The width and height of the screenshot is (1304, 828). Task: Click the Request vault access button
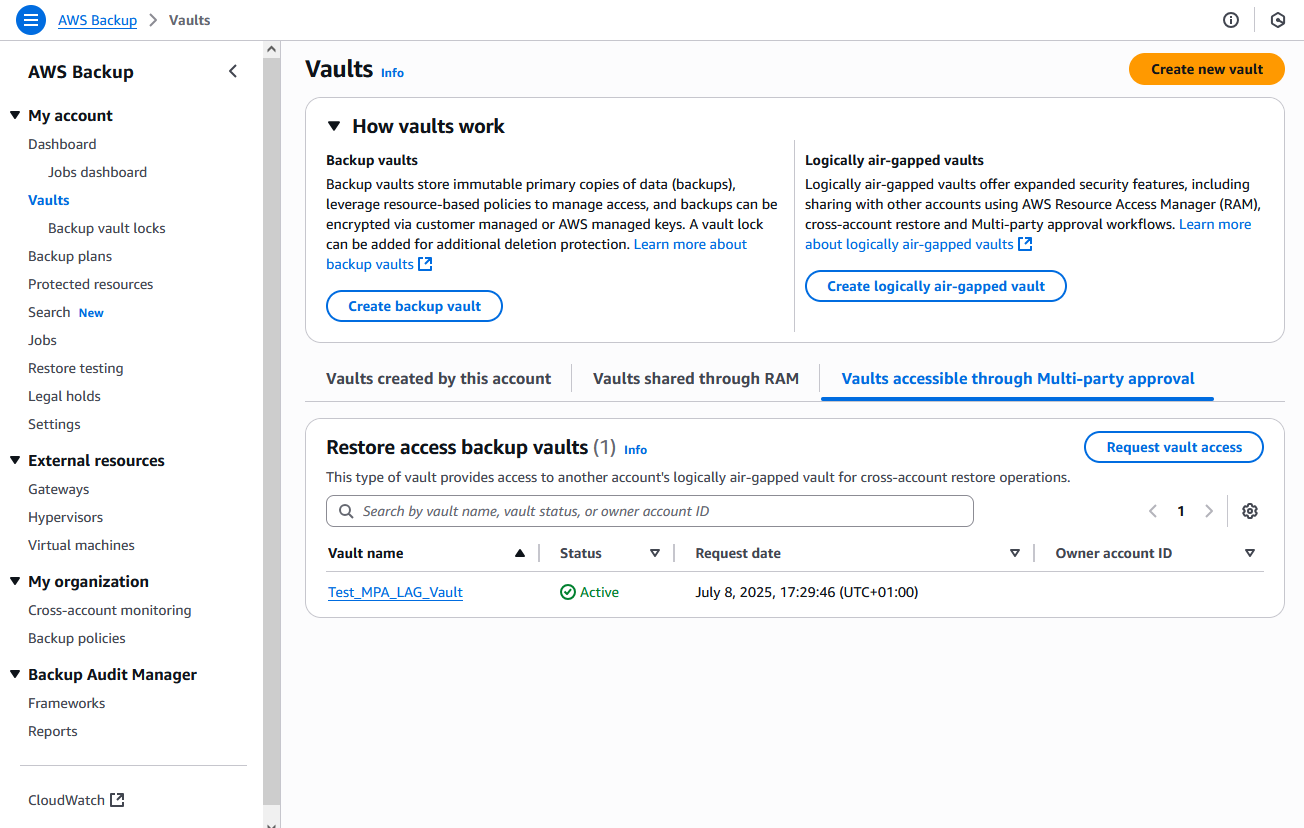pos(1174,447)
